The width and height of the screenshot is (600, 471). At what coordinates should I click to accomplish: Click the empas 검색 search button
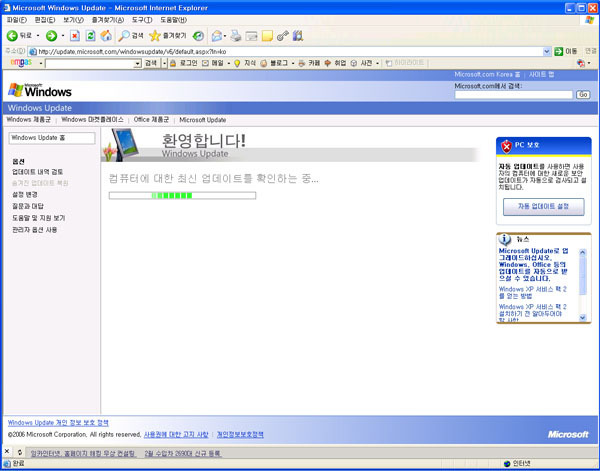tap(151, 63)
